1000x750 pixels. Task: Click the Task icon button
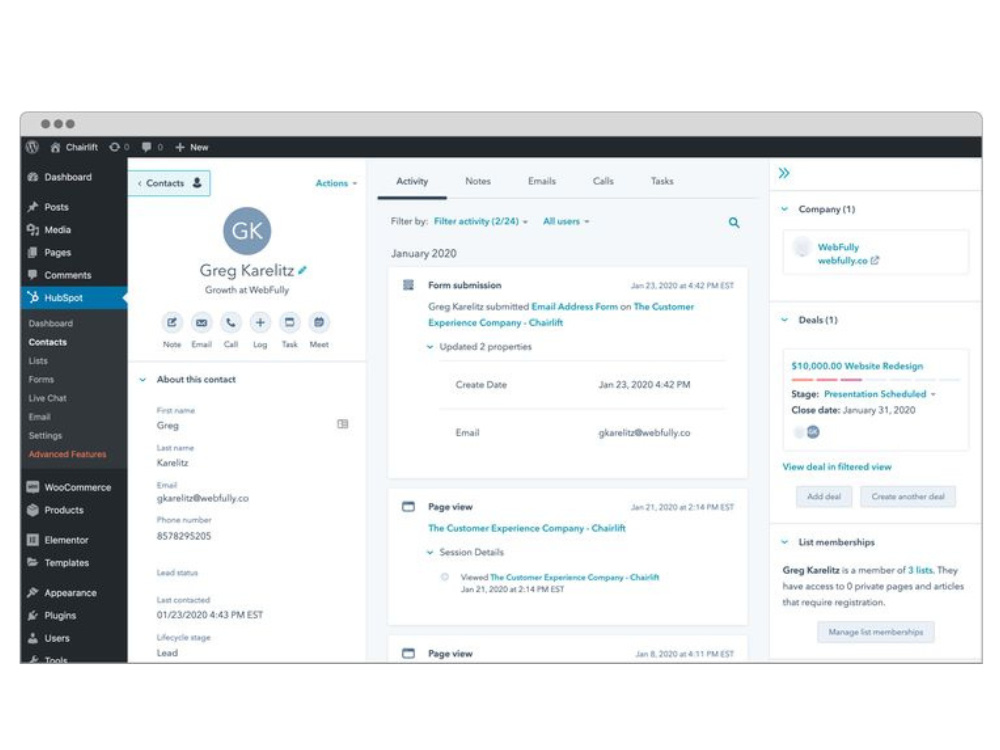click(x=290, y=323)
